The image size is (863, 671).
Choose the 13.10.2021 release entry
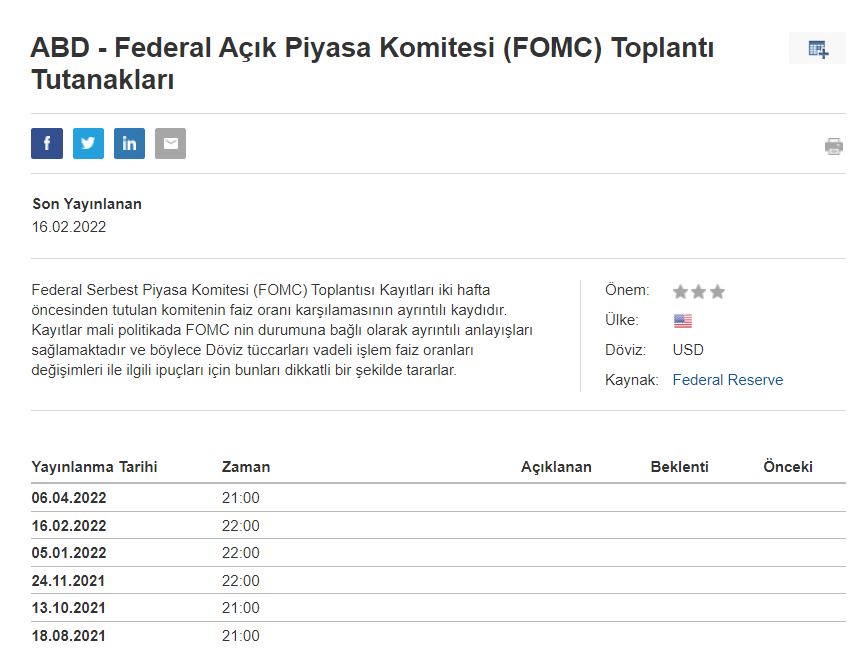point(69,608)
